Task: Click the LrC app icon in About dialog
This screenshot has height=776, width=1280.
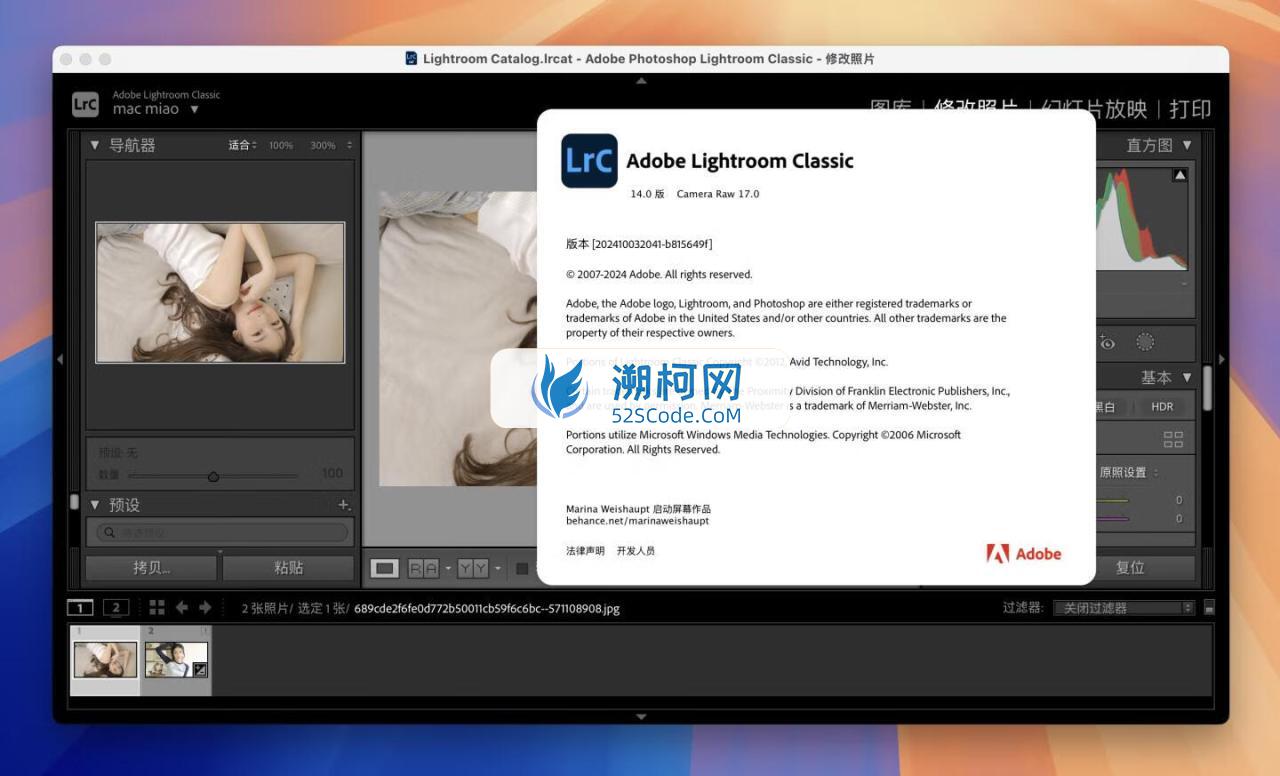Action: click(x=589, y=161)
